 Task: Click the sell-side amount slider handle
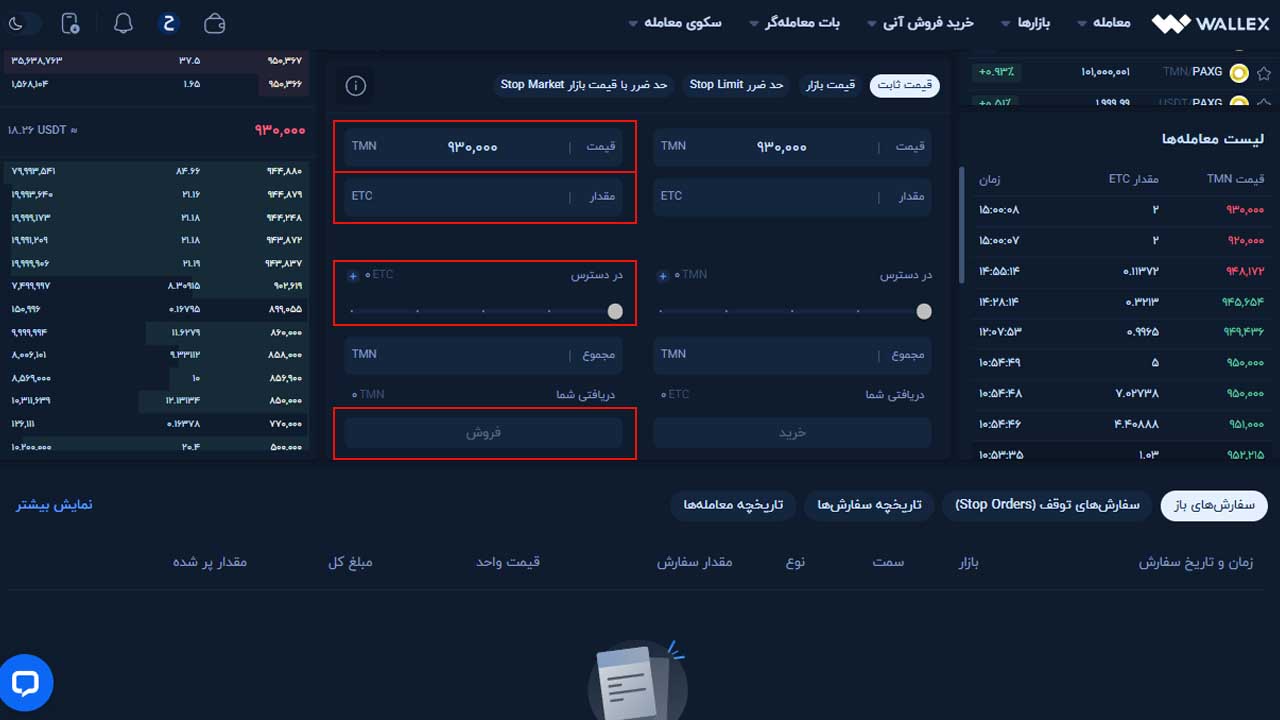[x=615, y=312]
